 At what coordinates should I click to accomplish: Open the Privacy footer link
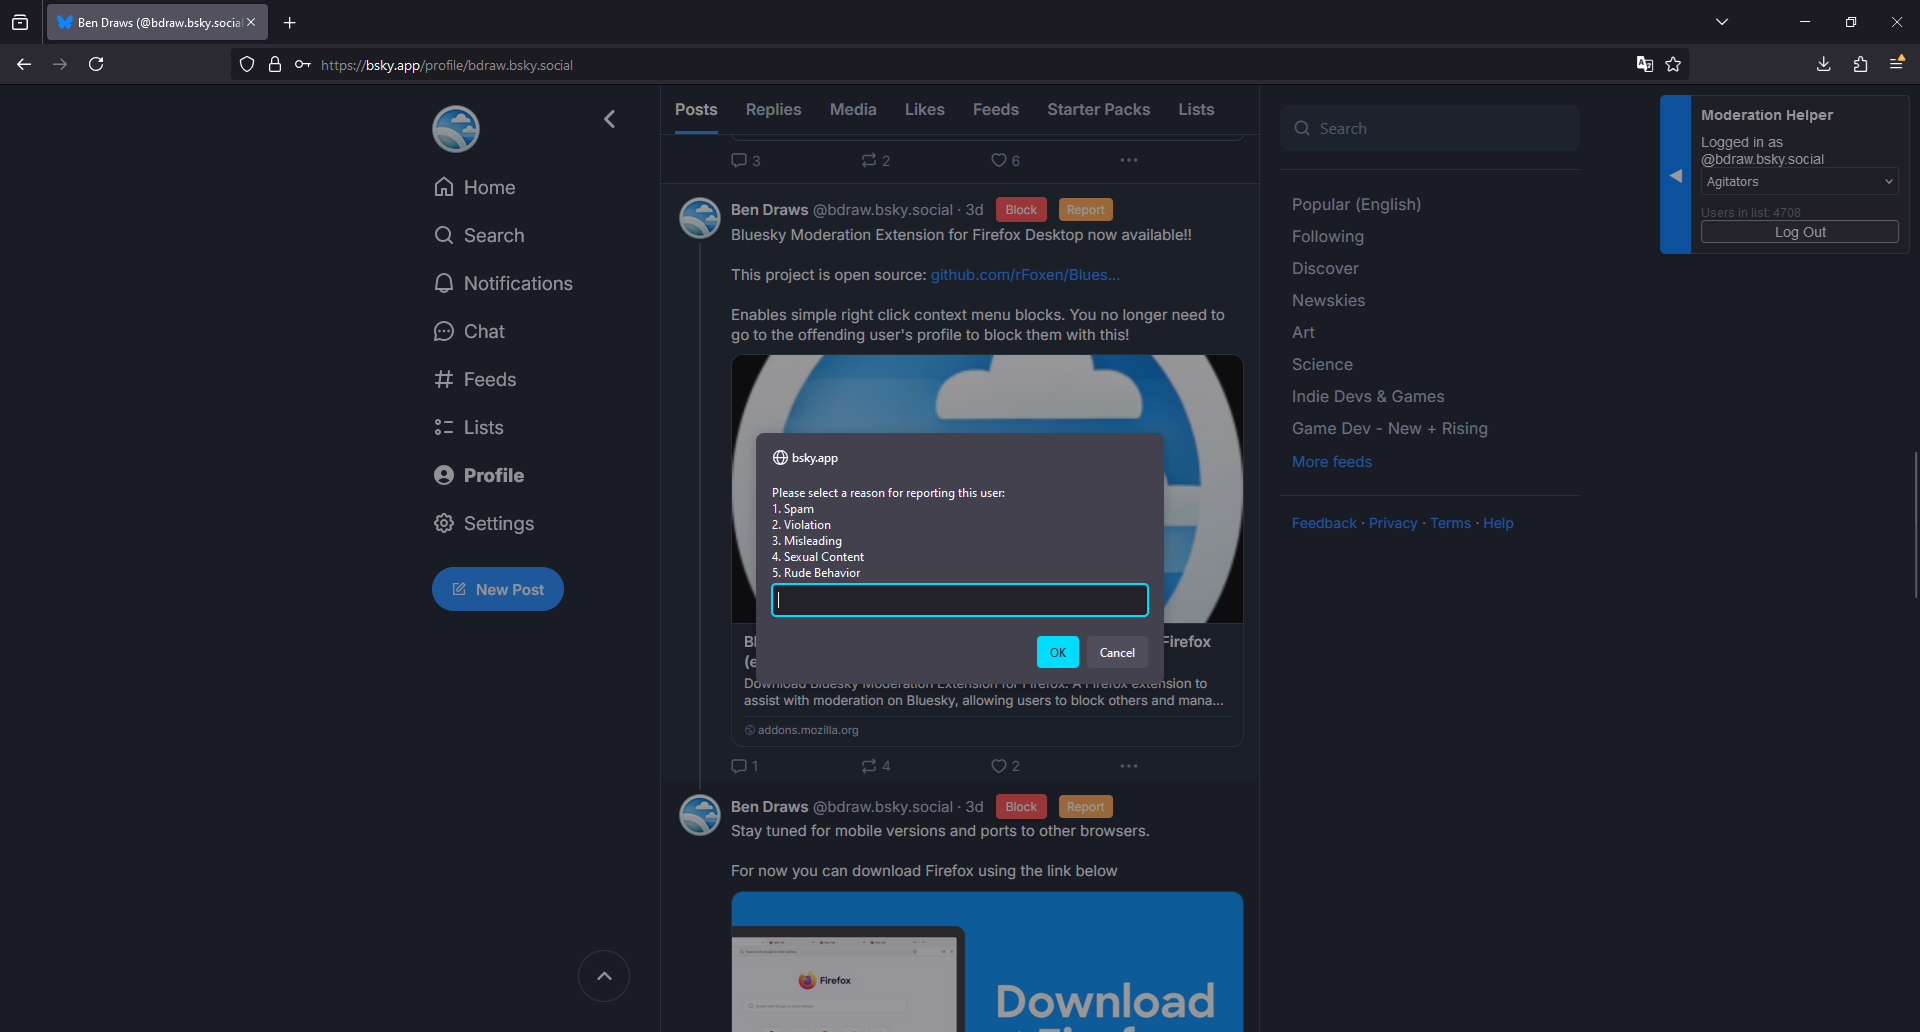pos(1393,523)
